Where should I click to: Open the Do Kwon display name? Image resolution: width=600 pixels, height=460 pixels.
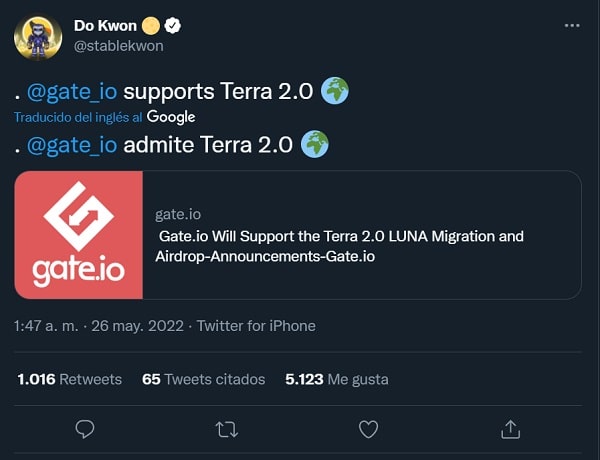pyautogui.click(x=106, y=26)
